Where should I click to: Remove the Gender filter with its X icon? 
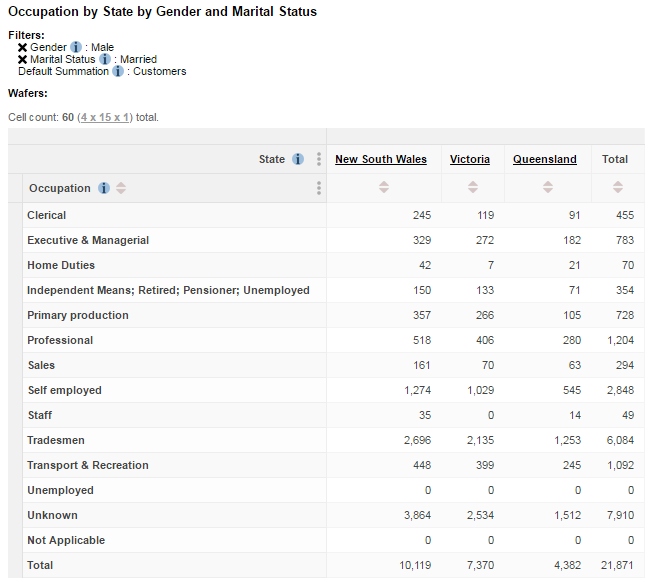pos(23,47)
